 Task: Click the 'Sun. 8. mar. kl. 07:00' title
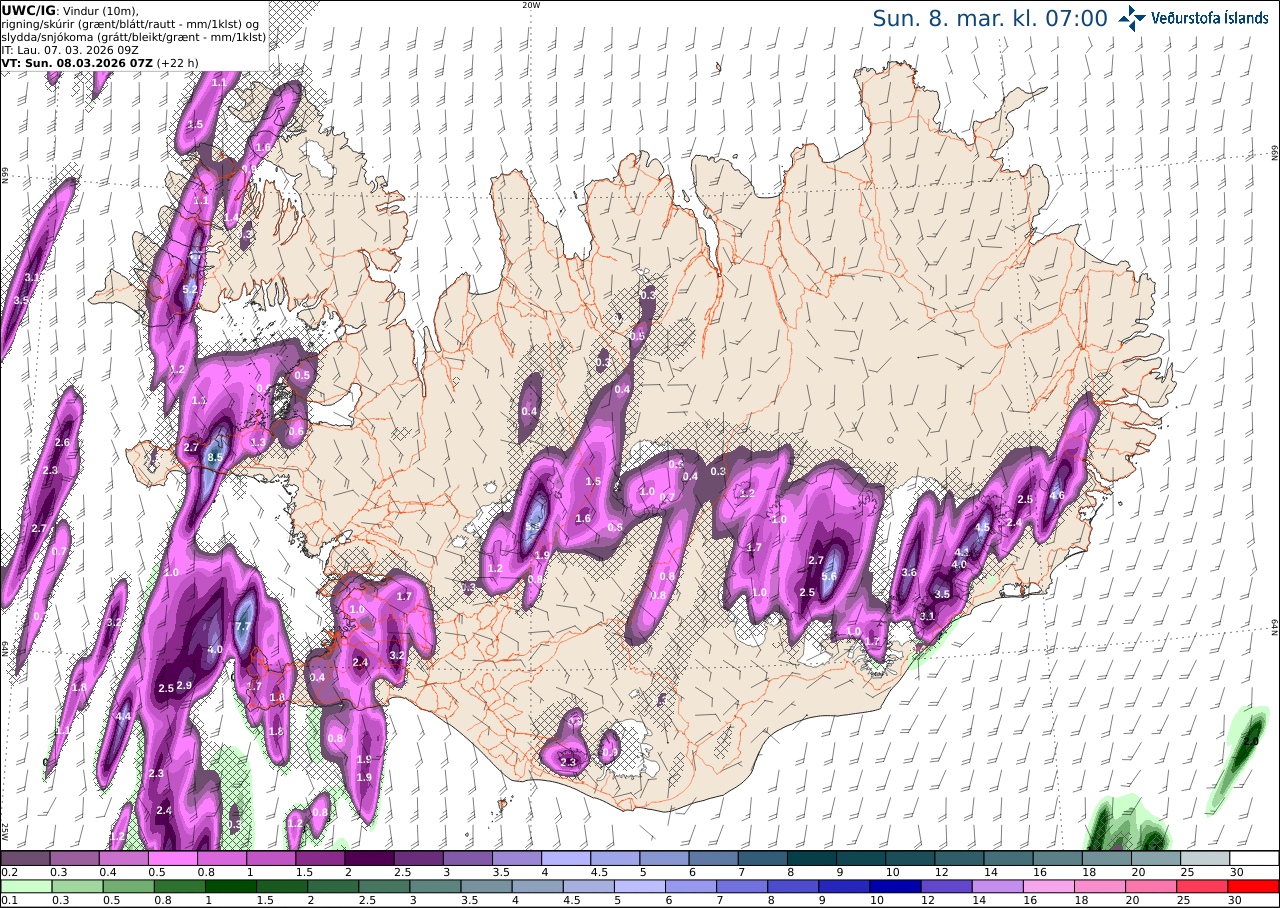click(990, 18)
